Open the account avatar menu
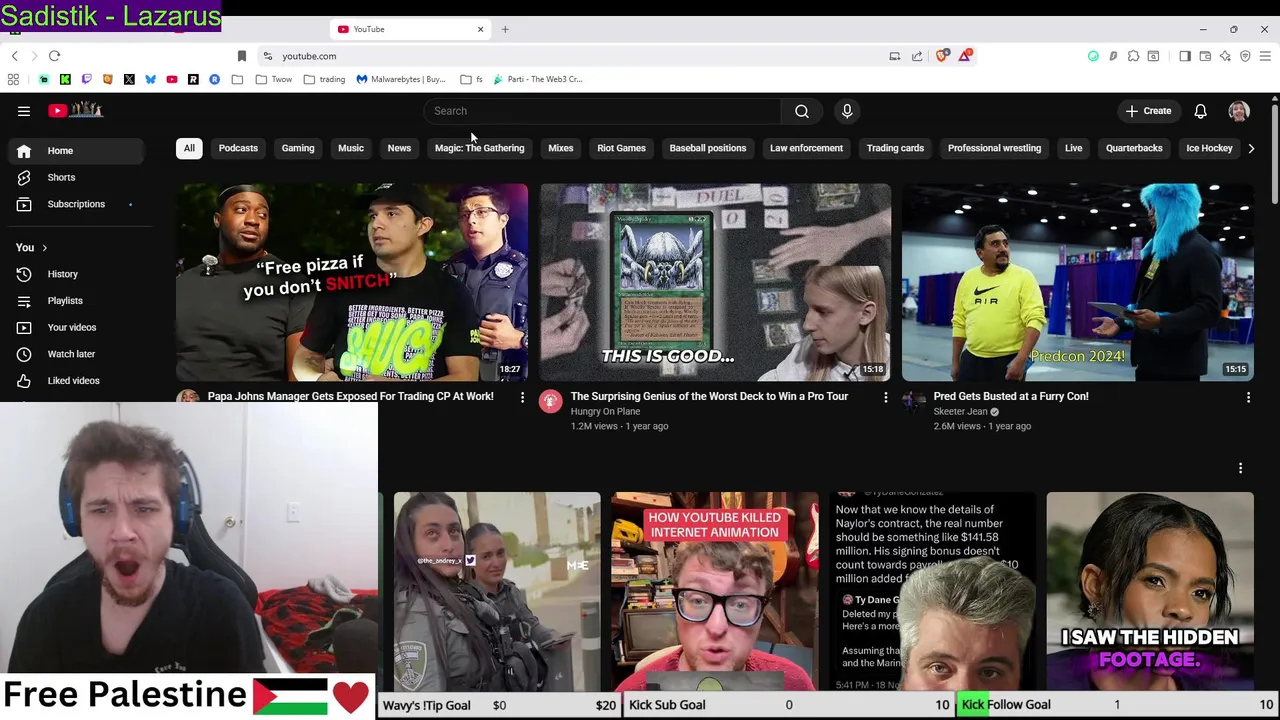 [x=1239, y=111]
